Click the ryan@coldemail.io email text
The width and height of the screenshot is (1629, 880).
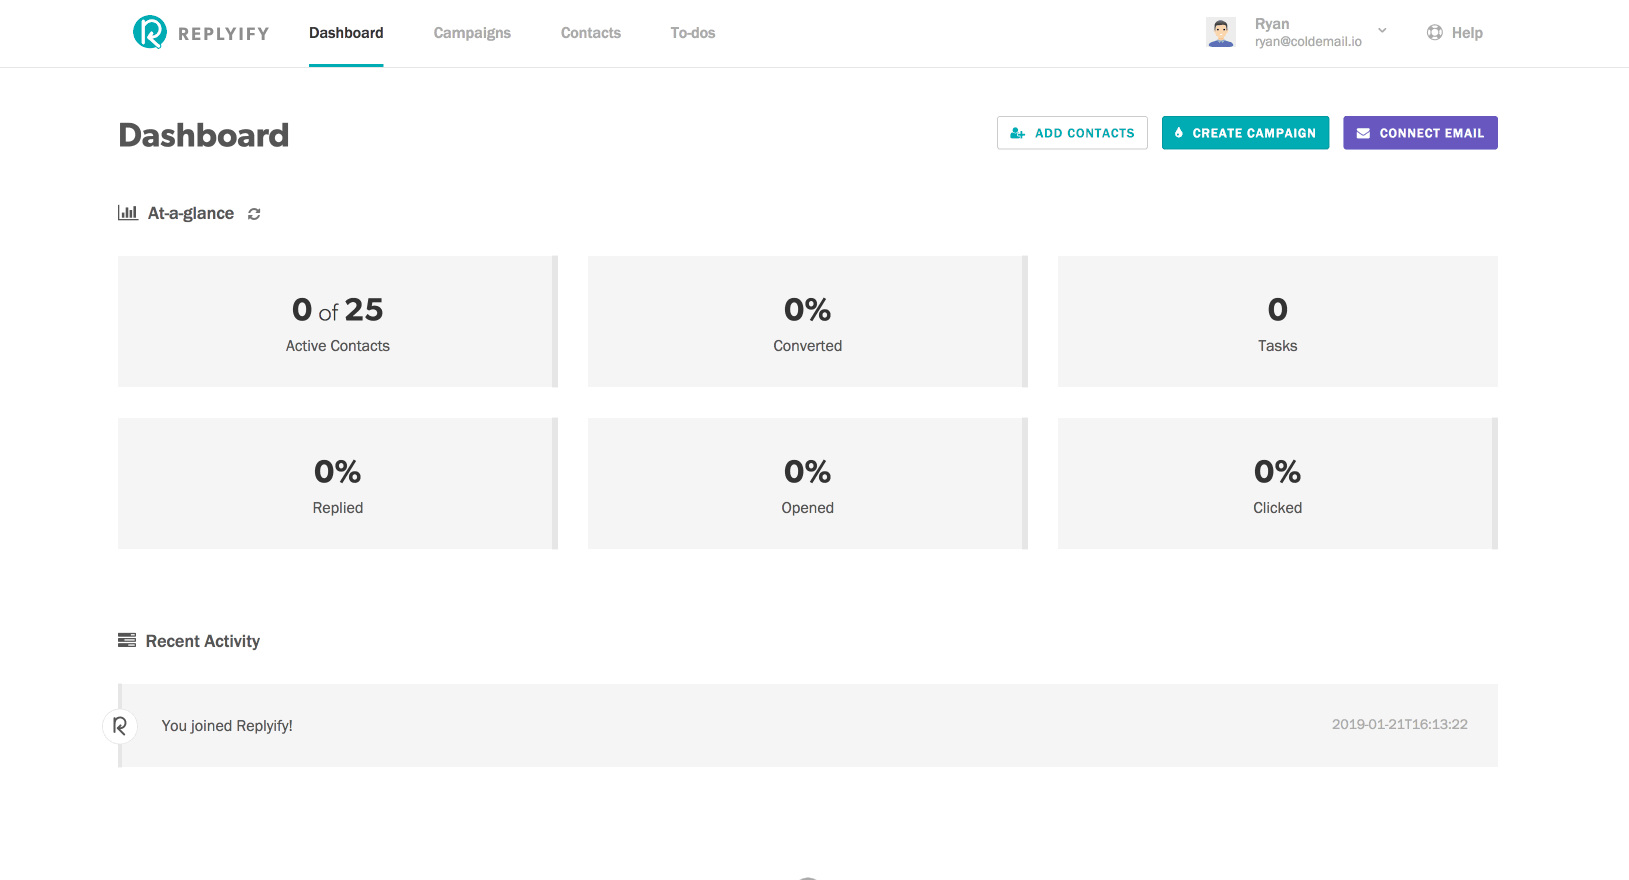1308,42
